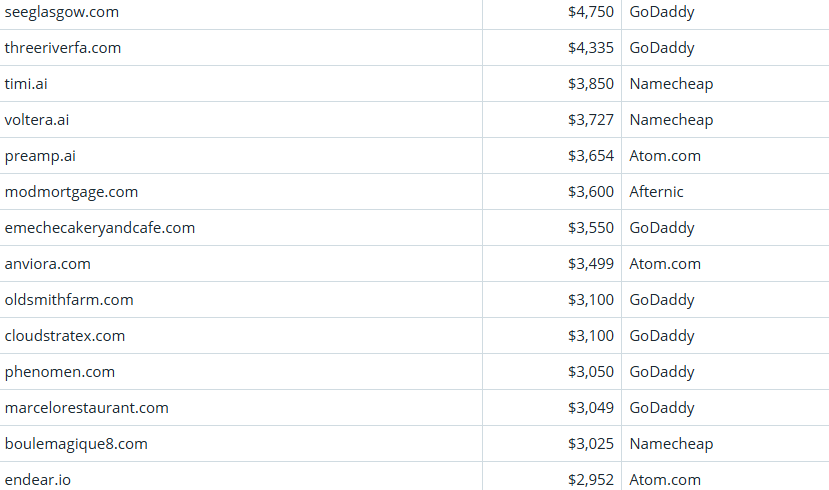Click the seeglasgow.com domain name
The image size is (829, 490).
[x=61, y=12]
